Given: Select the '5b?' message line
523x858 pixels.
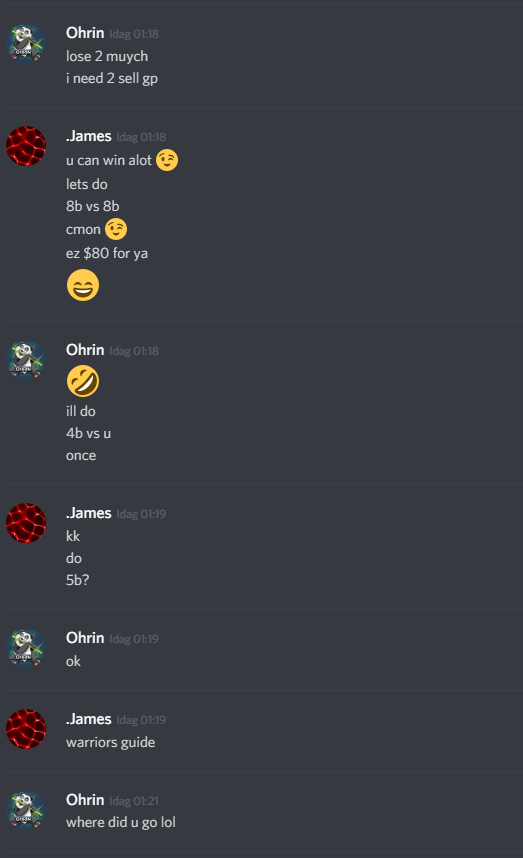Looking at the screenshot, I should coord(77,580).
